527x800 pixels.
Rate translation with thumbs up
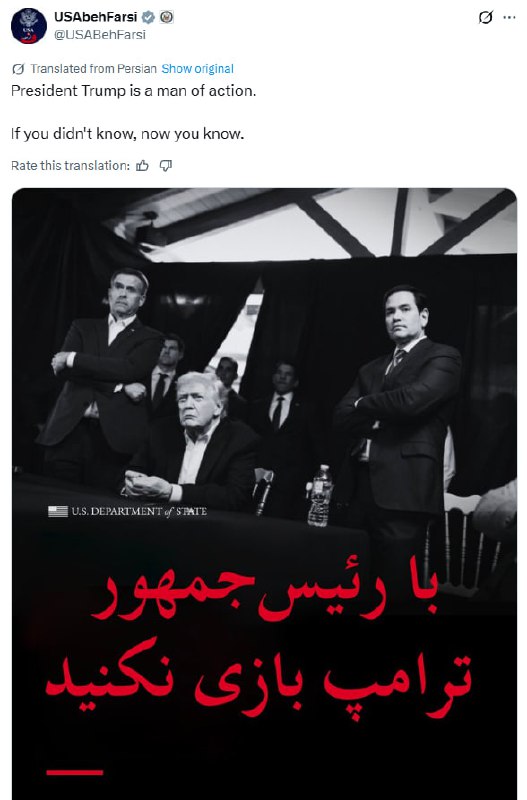click(142, 166)
